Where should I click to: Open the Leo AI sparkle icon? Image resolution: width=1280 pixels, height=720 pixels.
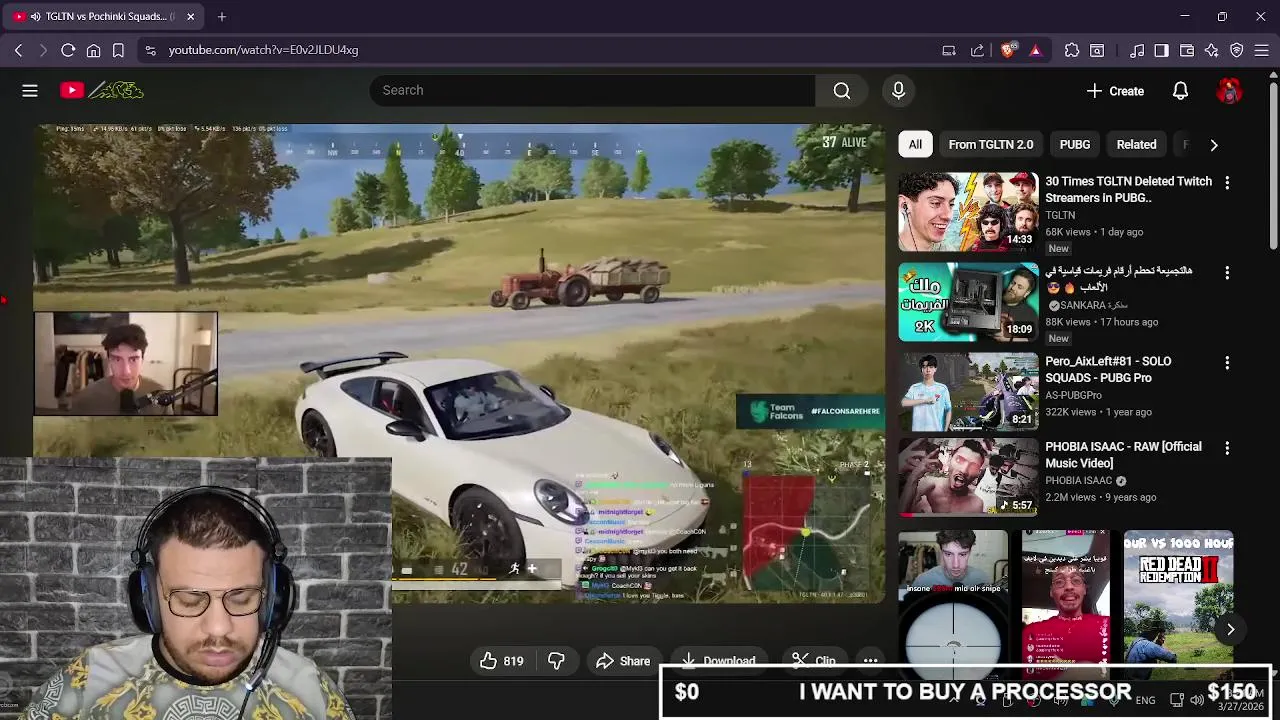(x=1212, y=50)
